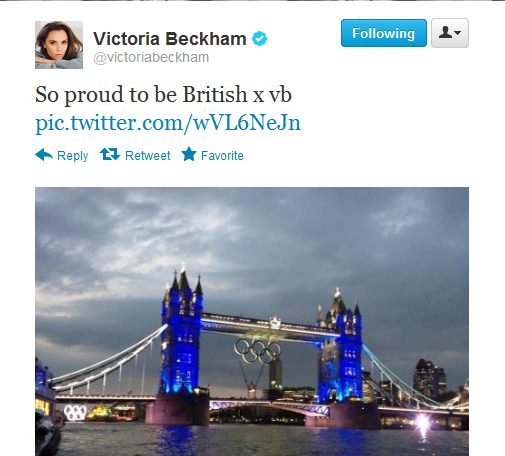Open the @victoriabeckham handle
Image resolution: width=505 pixels, height=456 pixels.
[x=151, y=58]
